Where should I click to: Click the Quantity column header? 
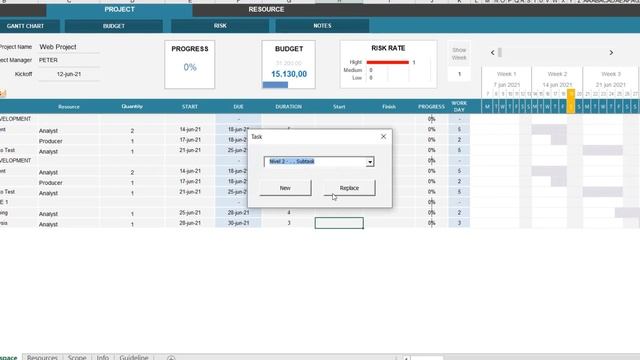132,107
